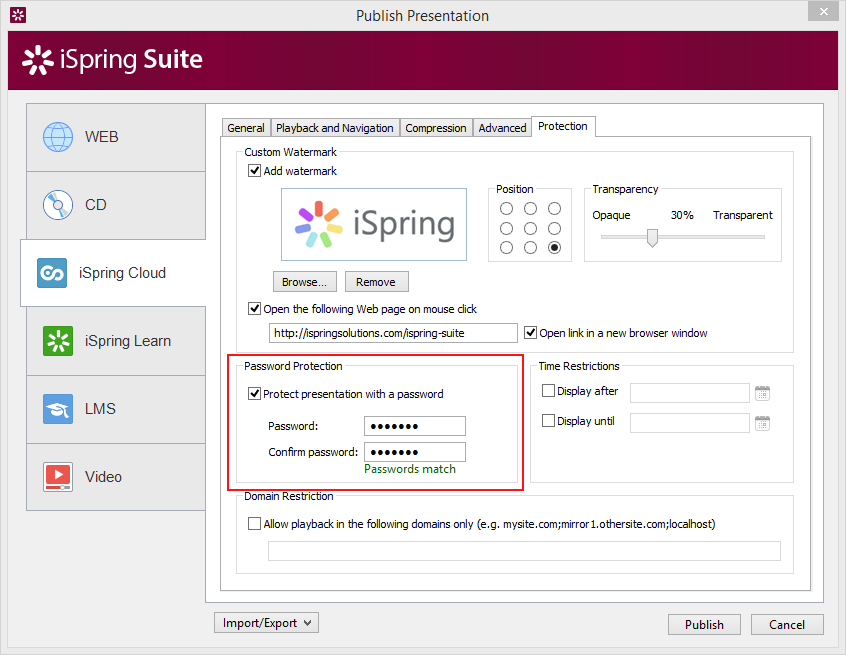Click the Confirm password field

(415, 452)
